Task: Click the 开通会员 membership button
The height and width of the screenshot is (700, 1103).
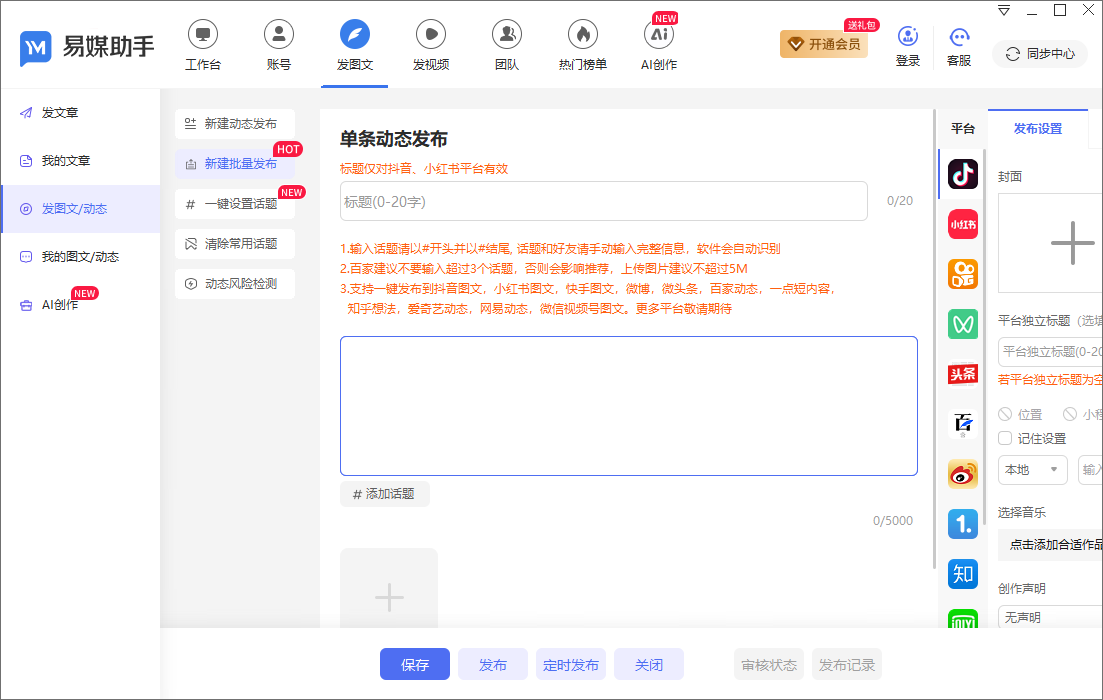Action: (823, 44)
